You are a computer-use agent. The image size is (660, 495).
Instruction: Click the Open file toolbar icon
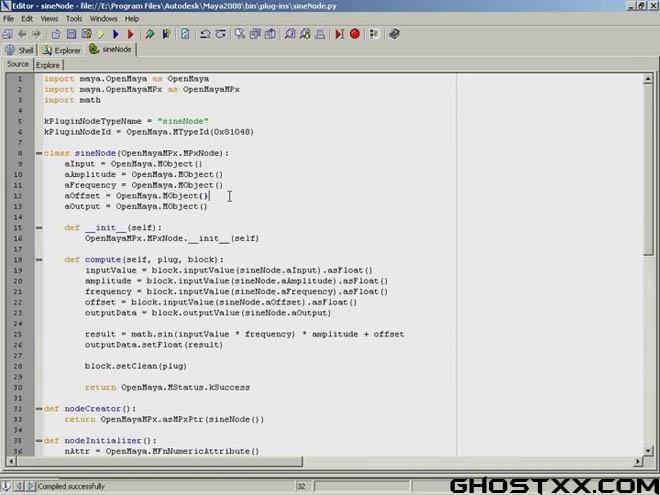pyautogui.click(x=56, y=34)
